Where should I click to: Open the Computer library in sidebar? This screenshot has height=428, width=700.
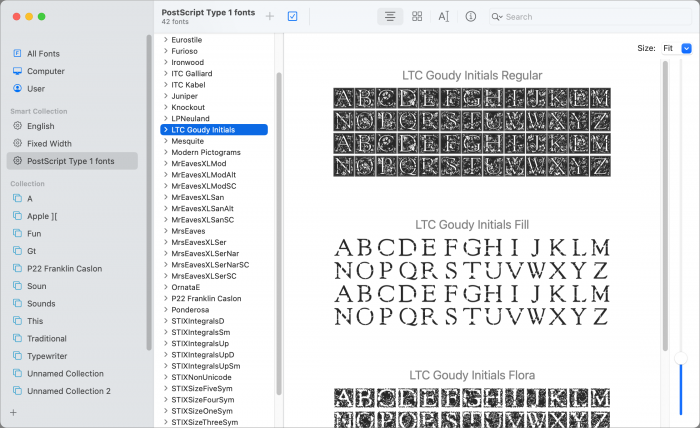pos(45,71)
